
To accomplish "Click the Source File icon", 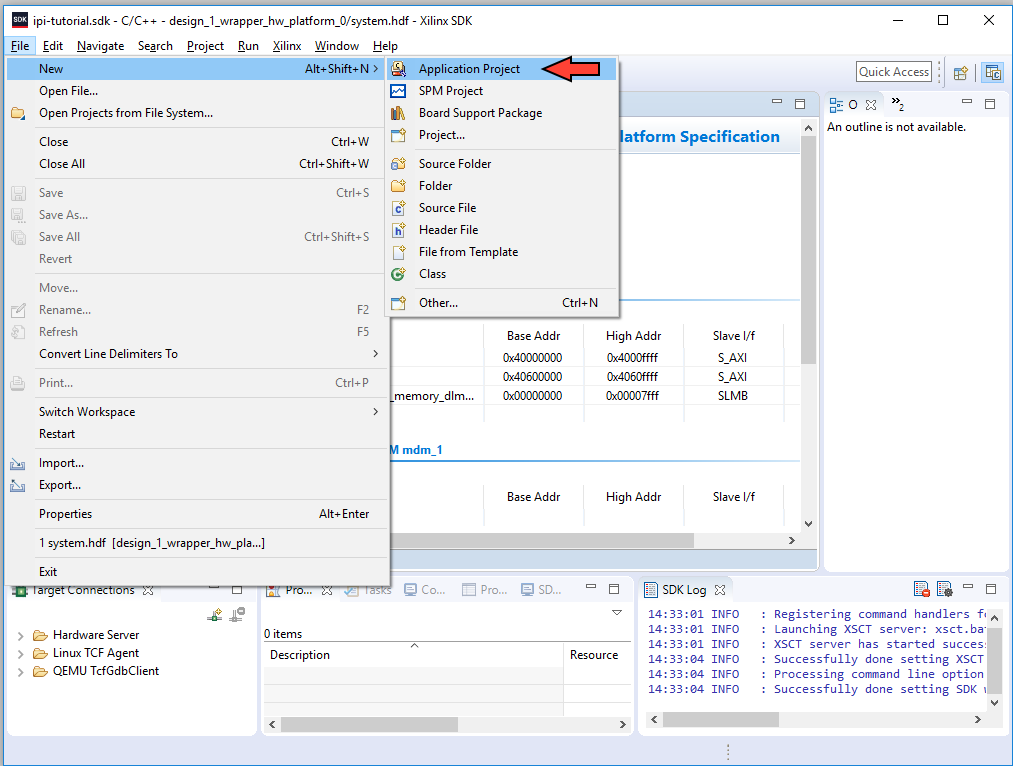I will 399,207.
